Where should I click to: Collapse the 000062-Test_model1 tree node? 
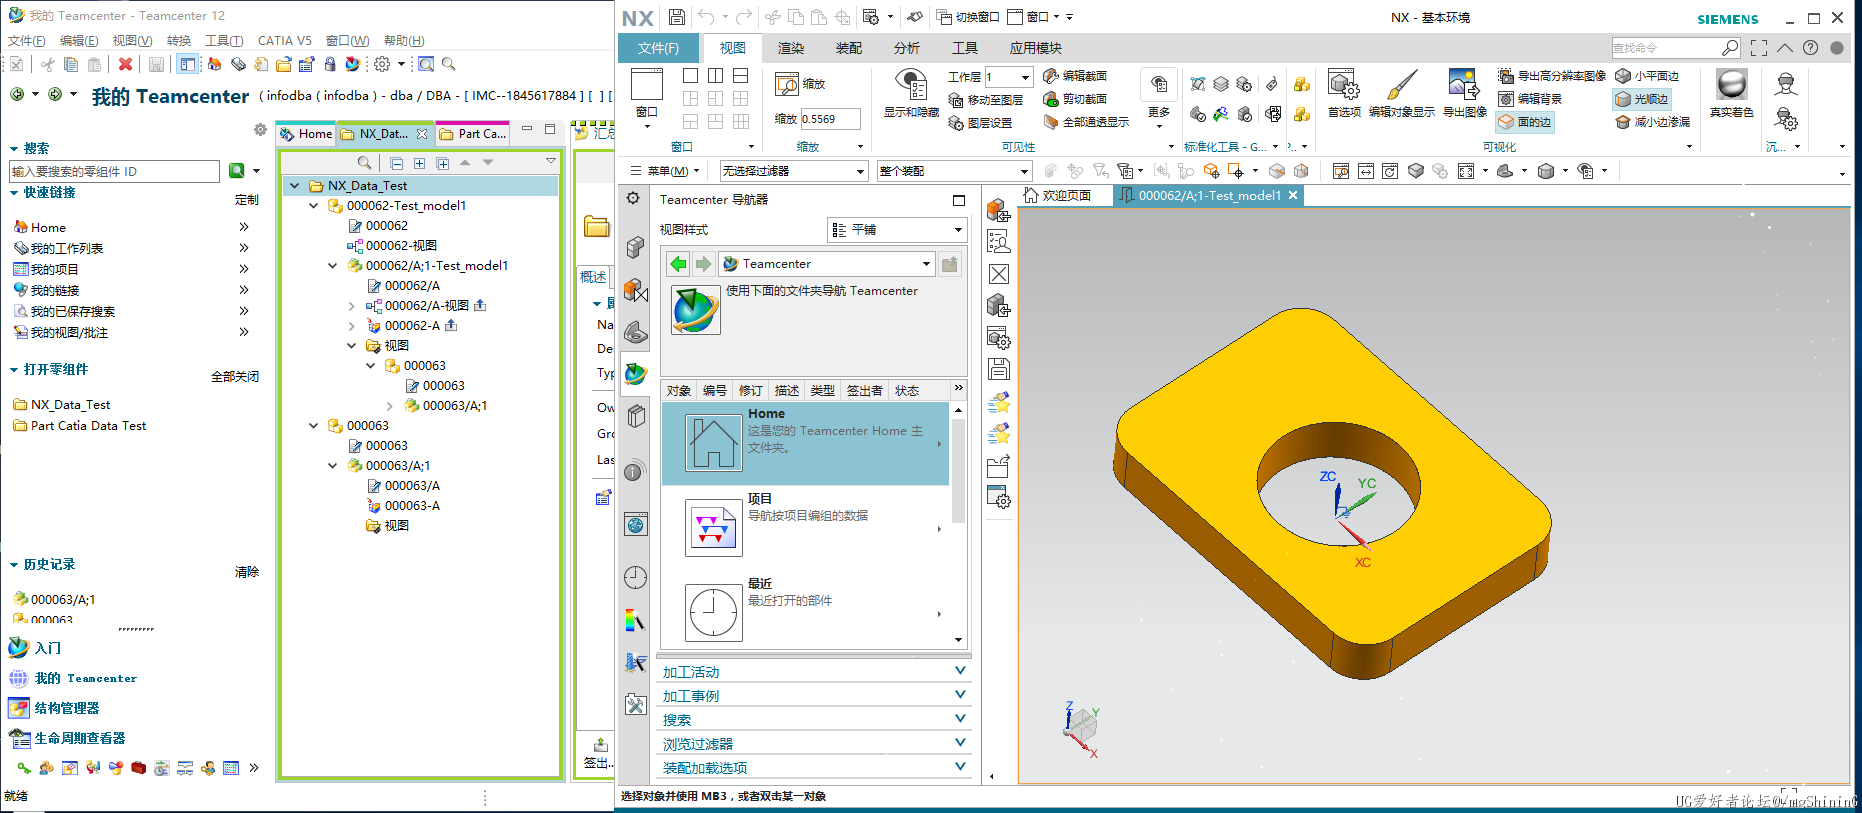[313, 206]
